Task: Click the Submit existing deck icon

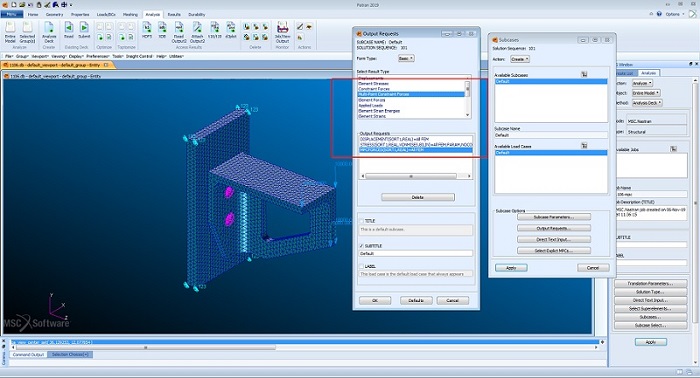Action: click(84, 30)
